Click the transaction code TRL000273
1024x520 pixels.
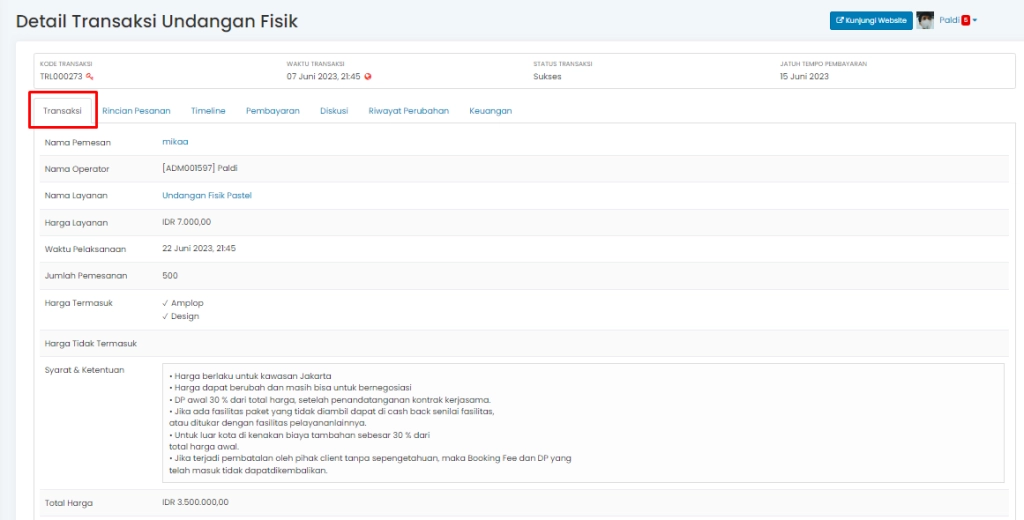(x=61, y=77)
